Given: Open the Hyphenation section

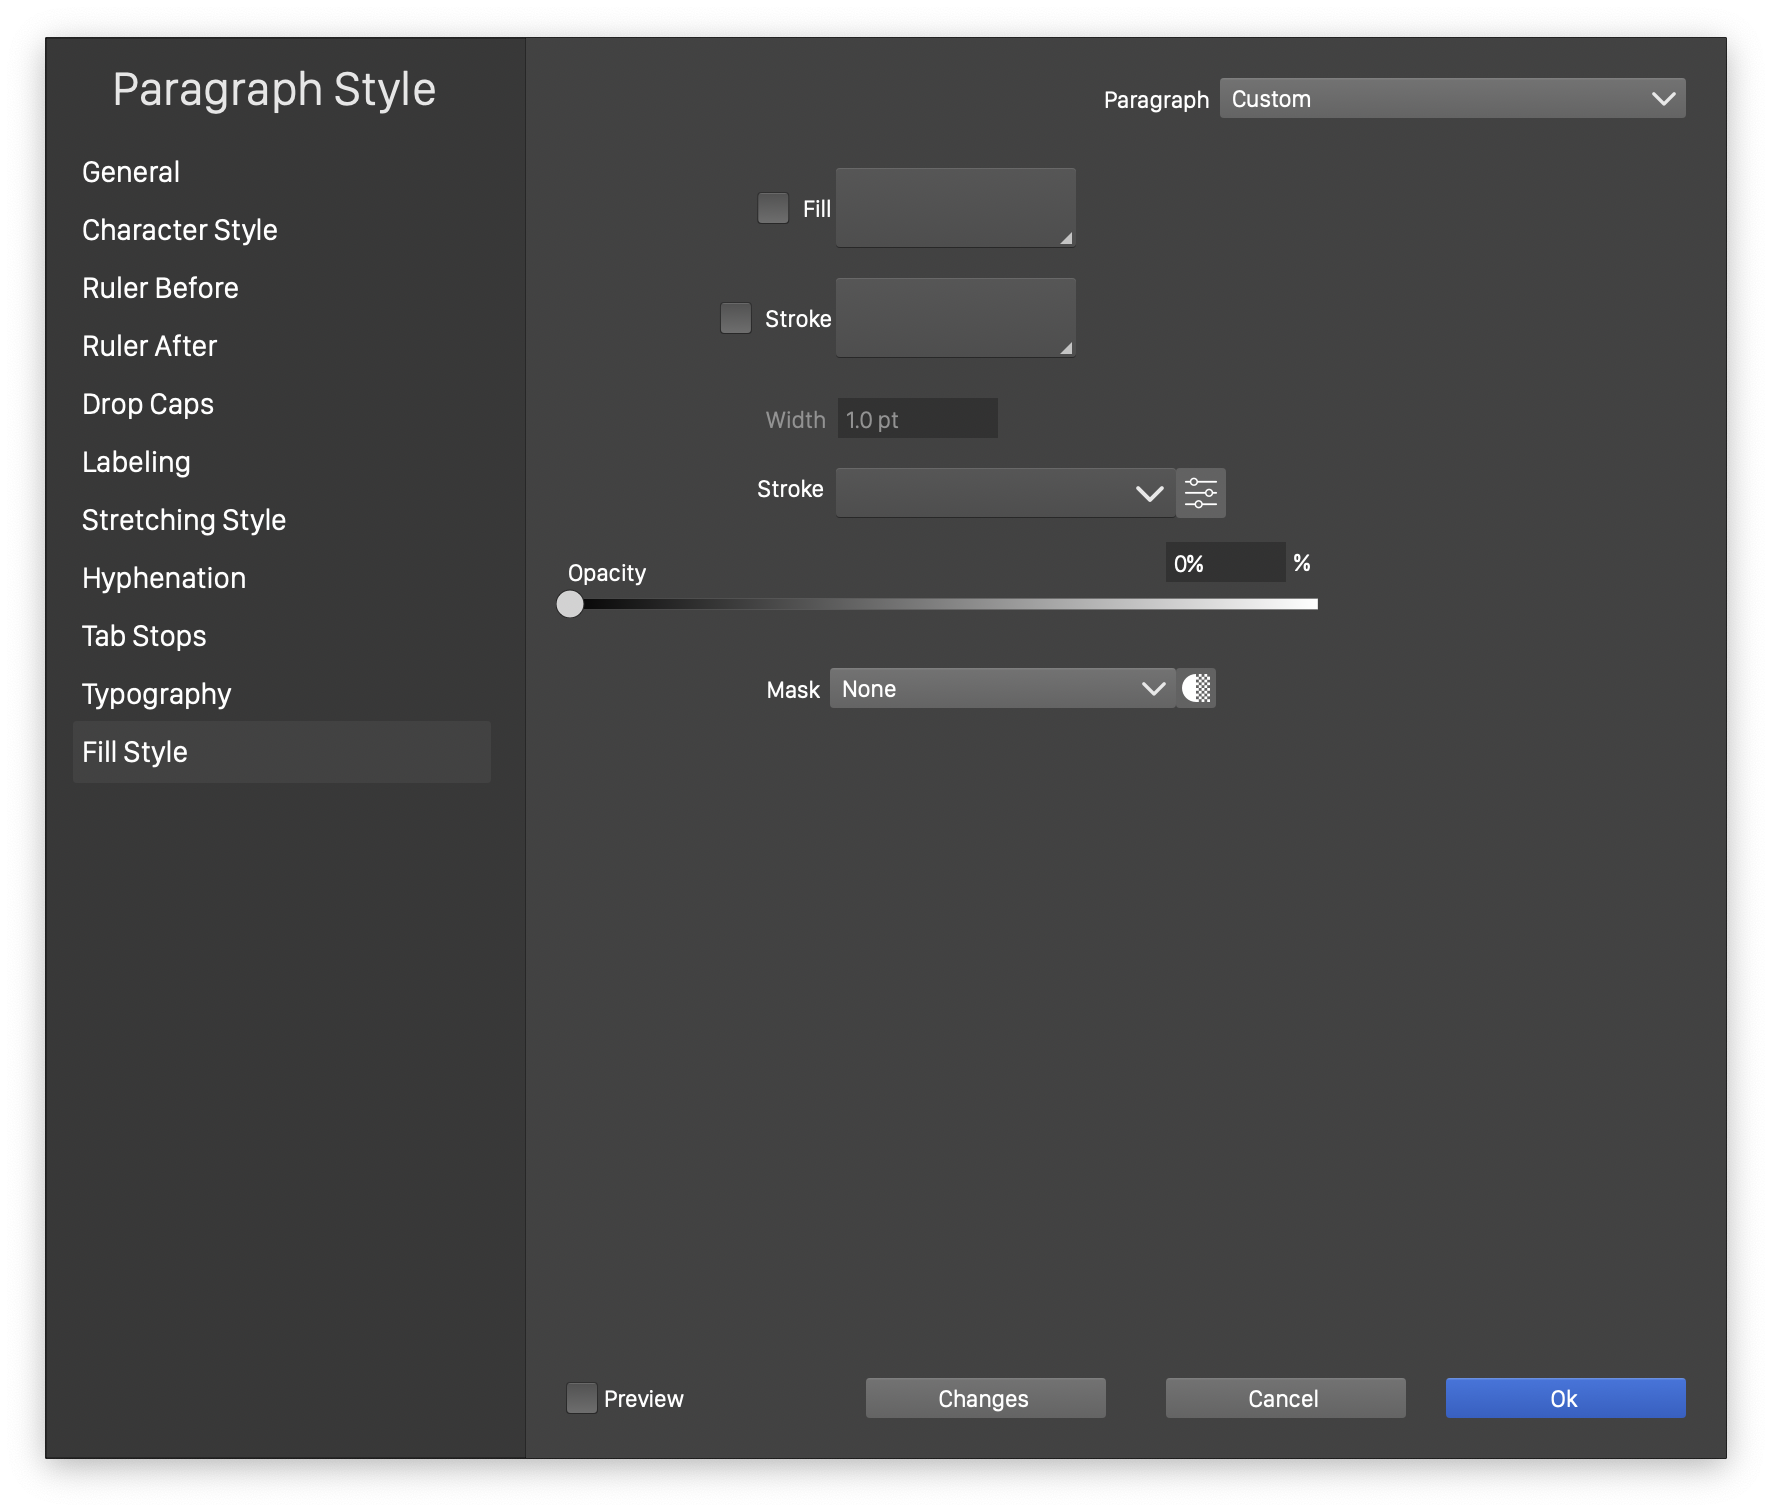Looking at the screenshot, I should pos(164,578).
